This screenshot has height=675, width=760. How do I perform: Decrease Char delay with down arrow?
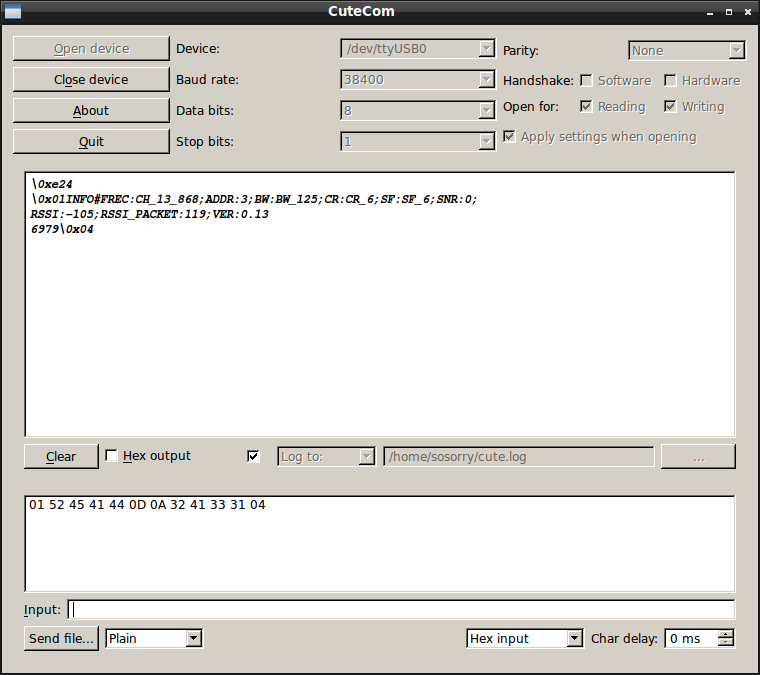(726, 643)
